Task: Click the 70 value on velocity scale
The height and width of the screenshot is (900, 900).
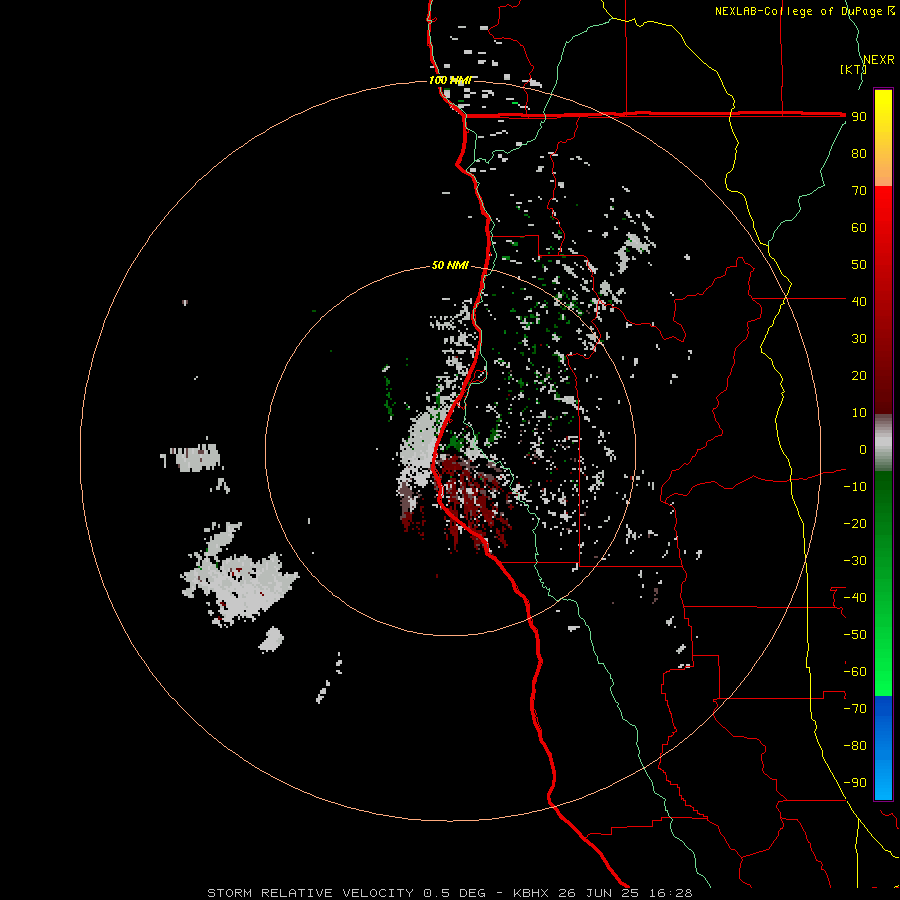Action: (859, 191)
